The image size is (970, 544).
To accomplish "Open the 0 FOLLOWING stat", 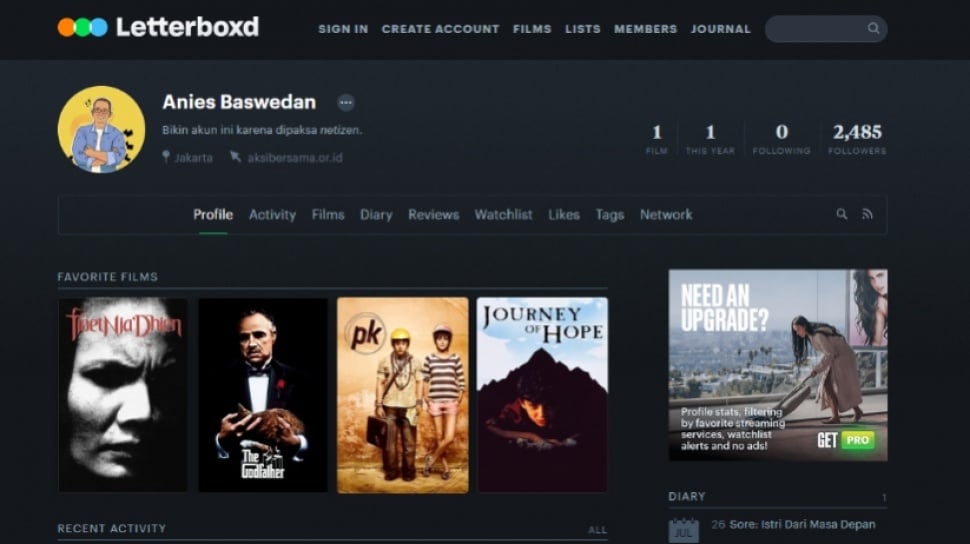I will coord(781,139).
